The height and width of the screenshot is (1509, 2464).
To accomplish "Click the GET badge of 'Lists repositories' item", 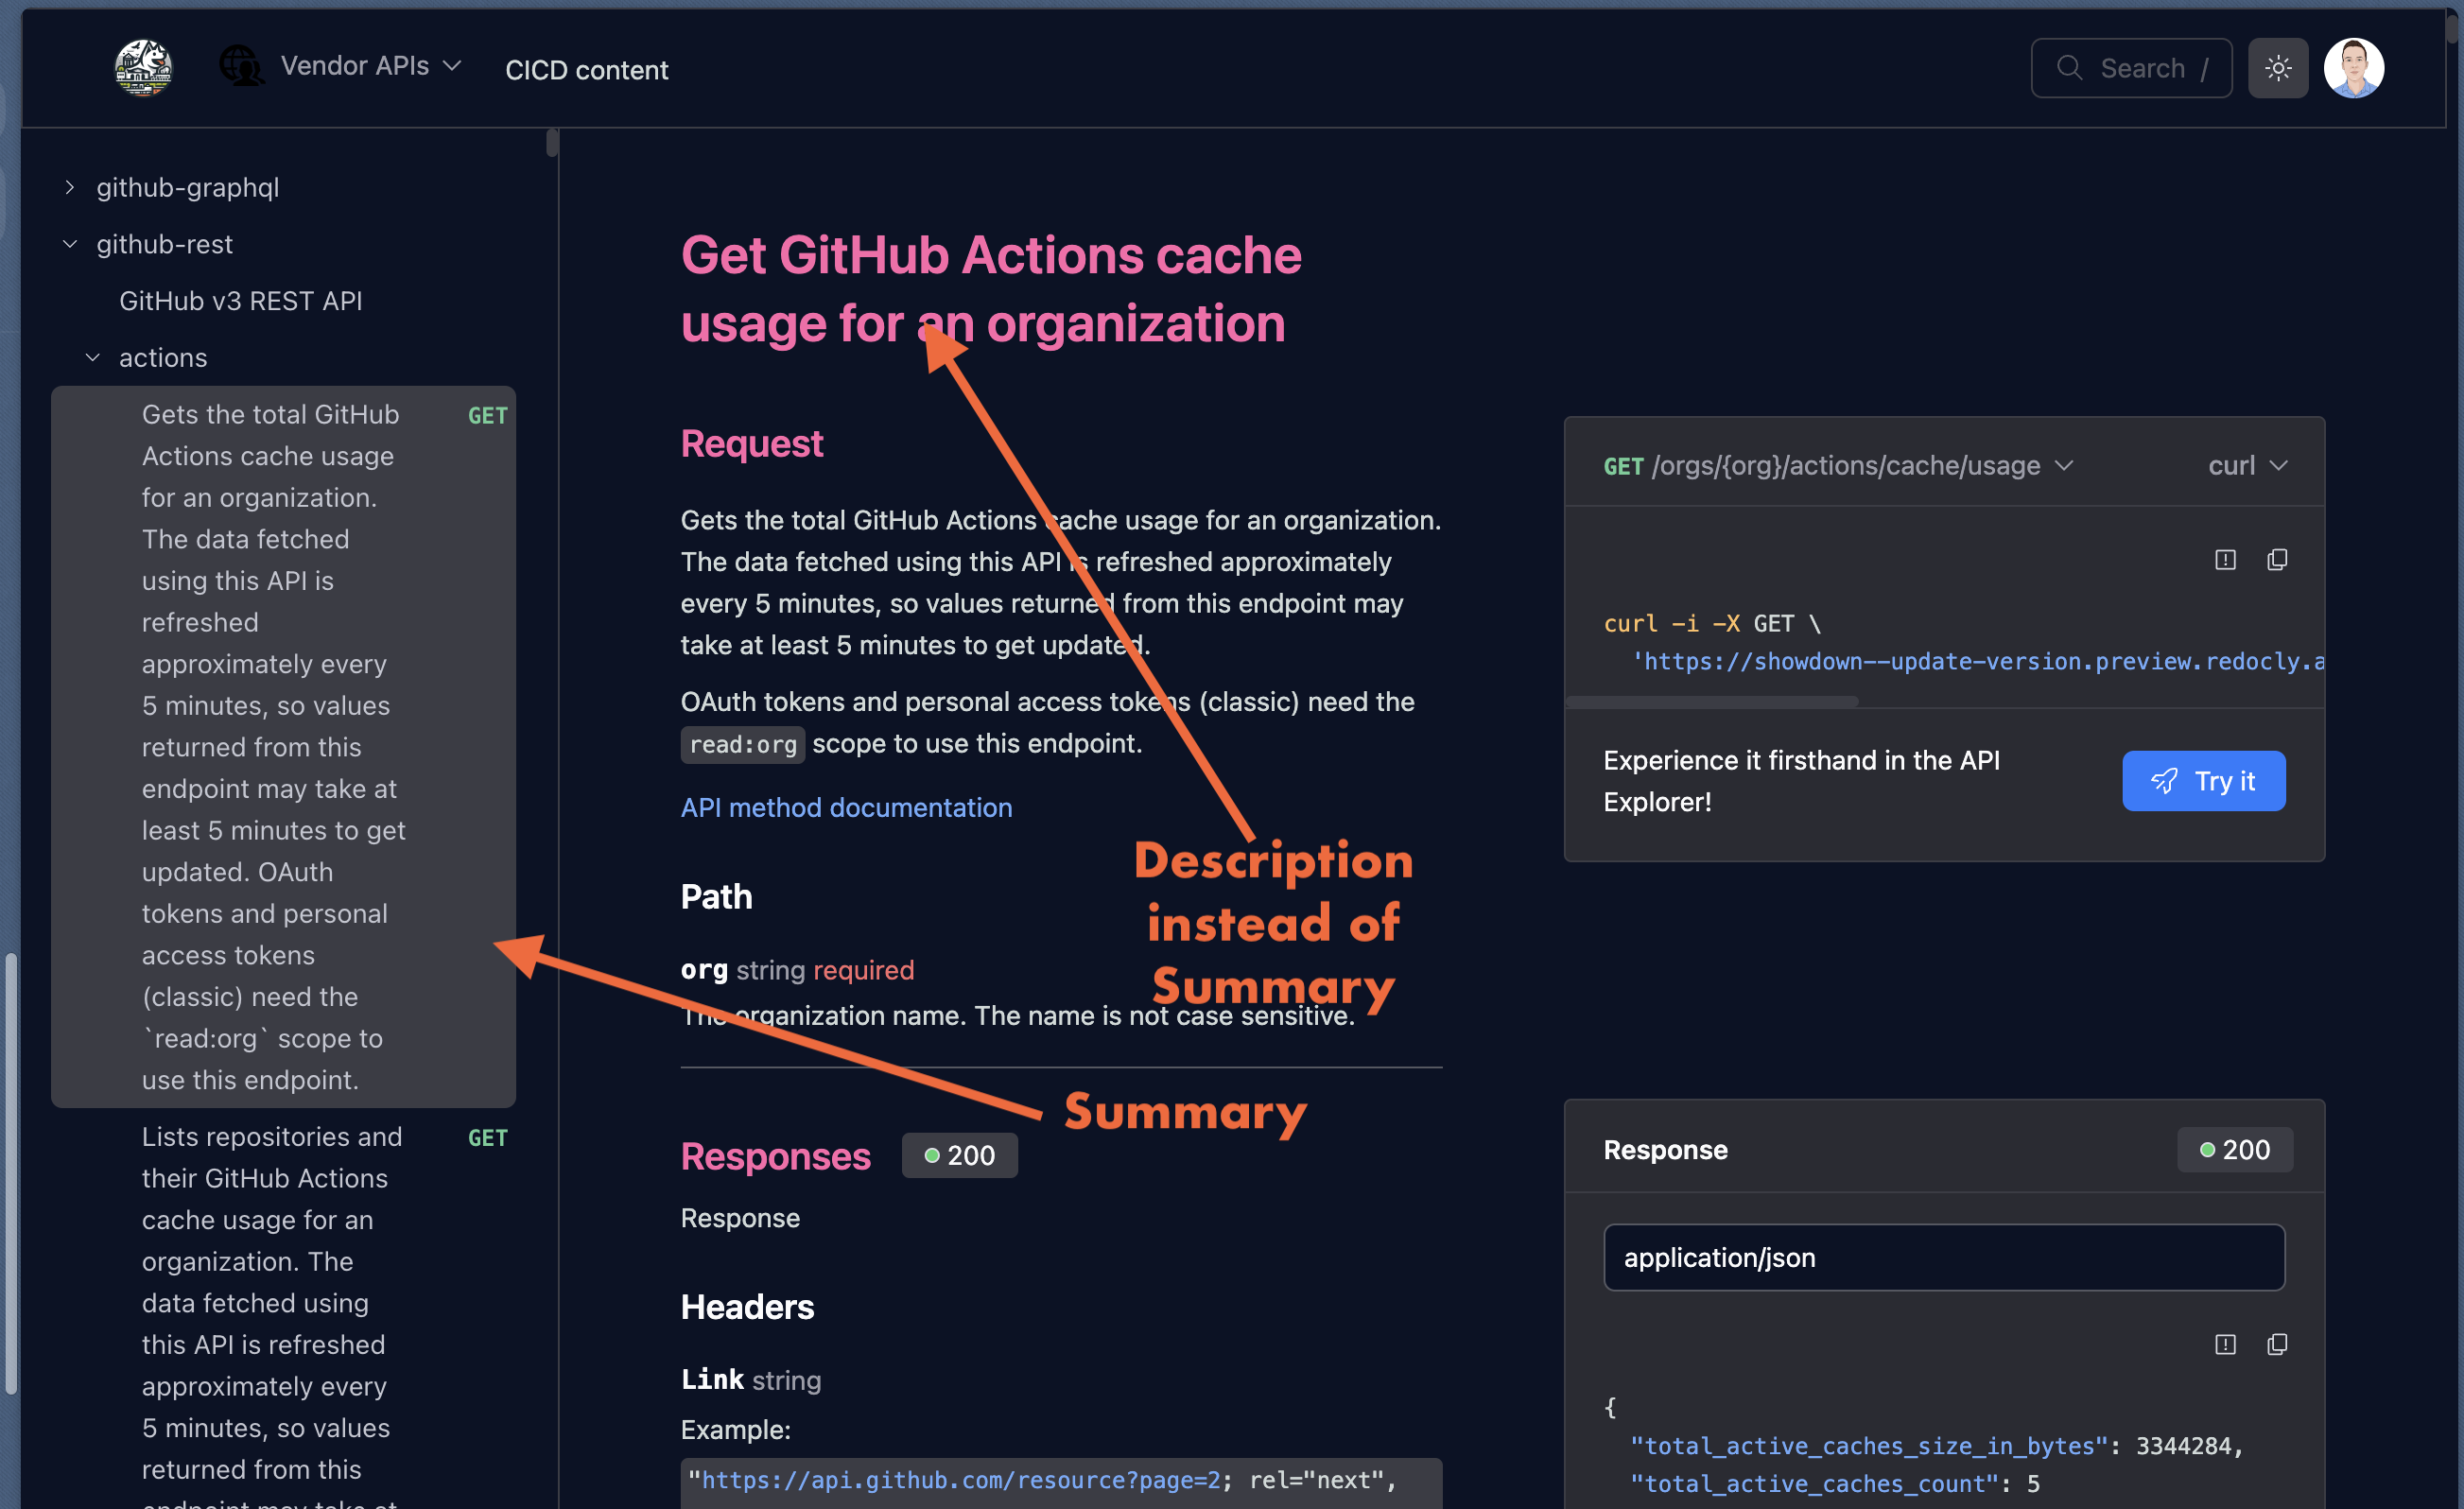I will tap(488, 1138).
